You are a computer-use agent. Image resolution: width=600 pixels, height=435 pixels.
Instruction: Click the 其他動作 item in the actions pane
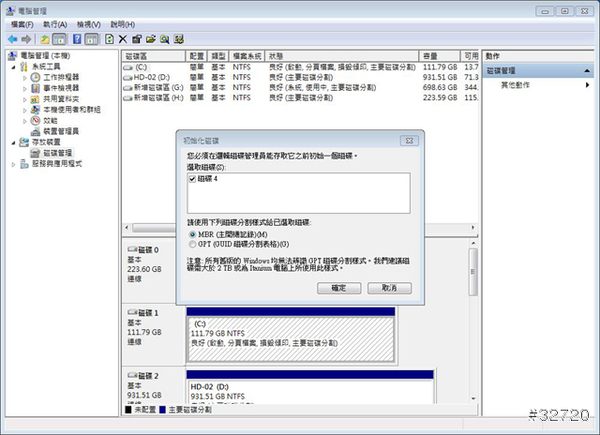coord(517,86)
